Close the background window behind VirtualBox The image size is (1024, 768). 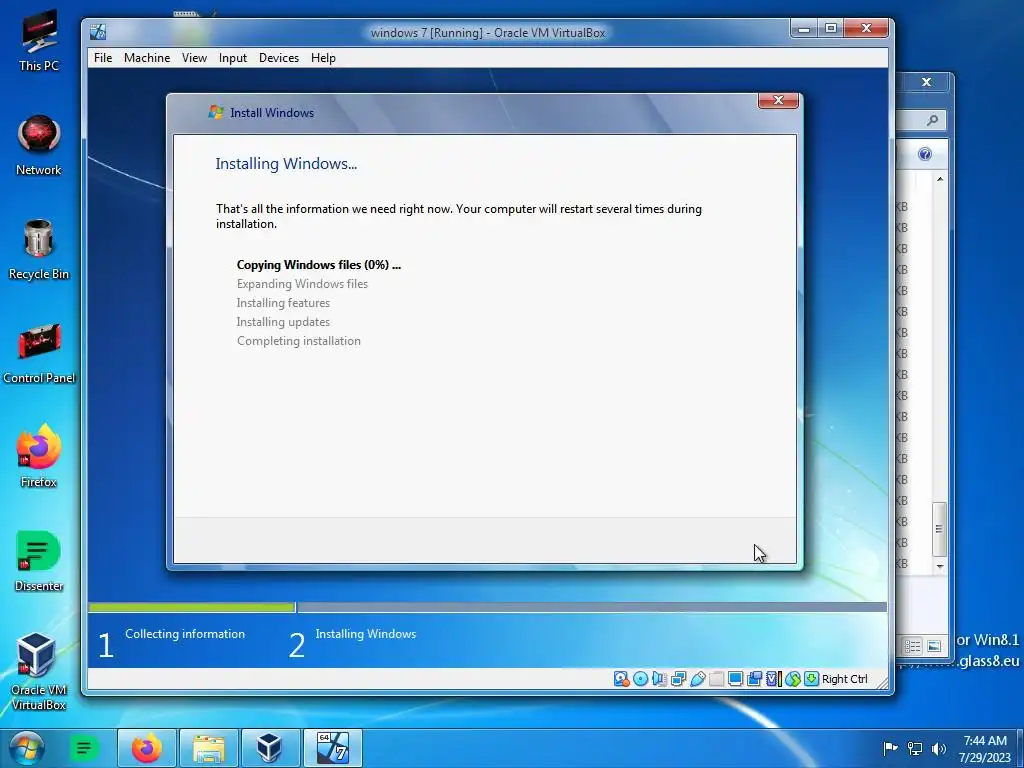pyautogui.click(x=926, y=82)
